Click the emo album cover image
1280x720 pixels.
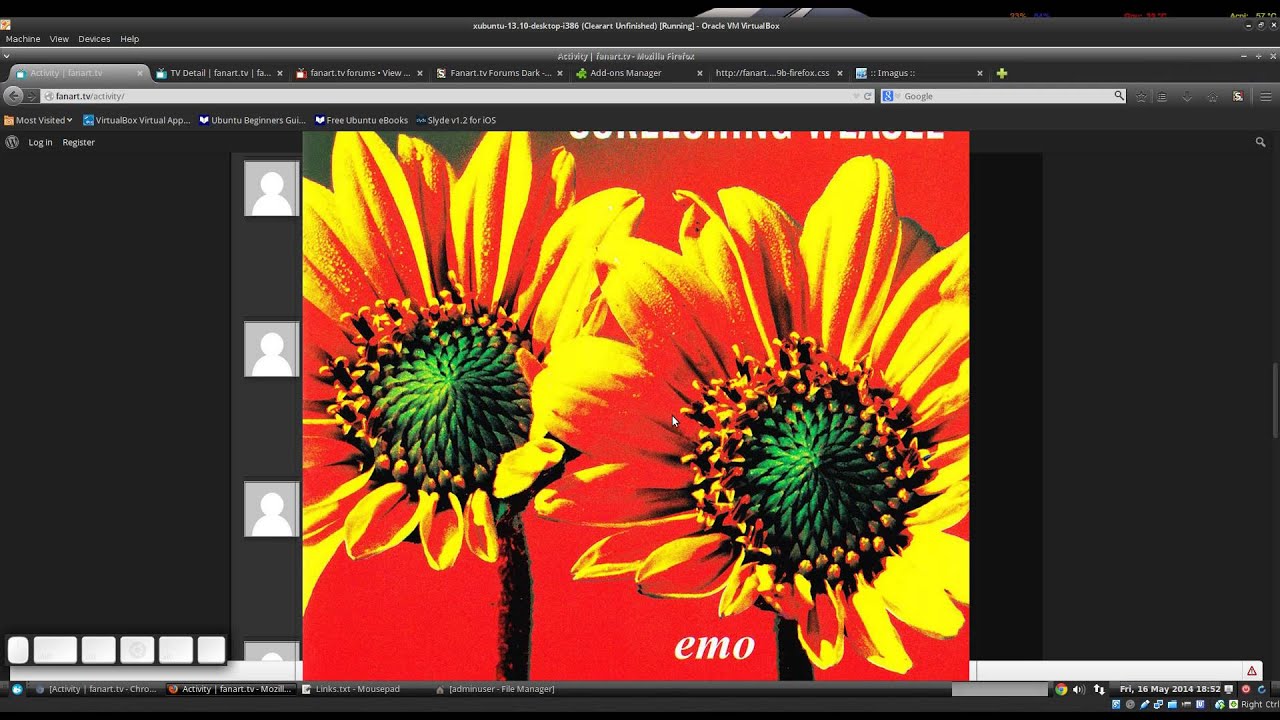636,406
